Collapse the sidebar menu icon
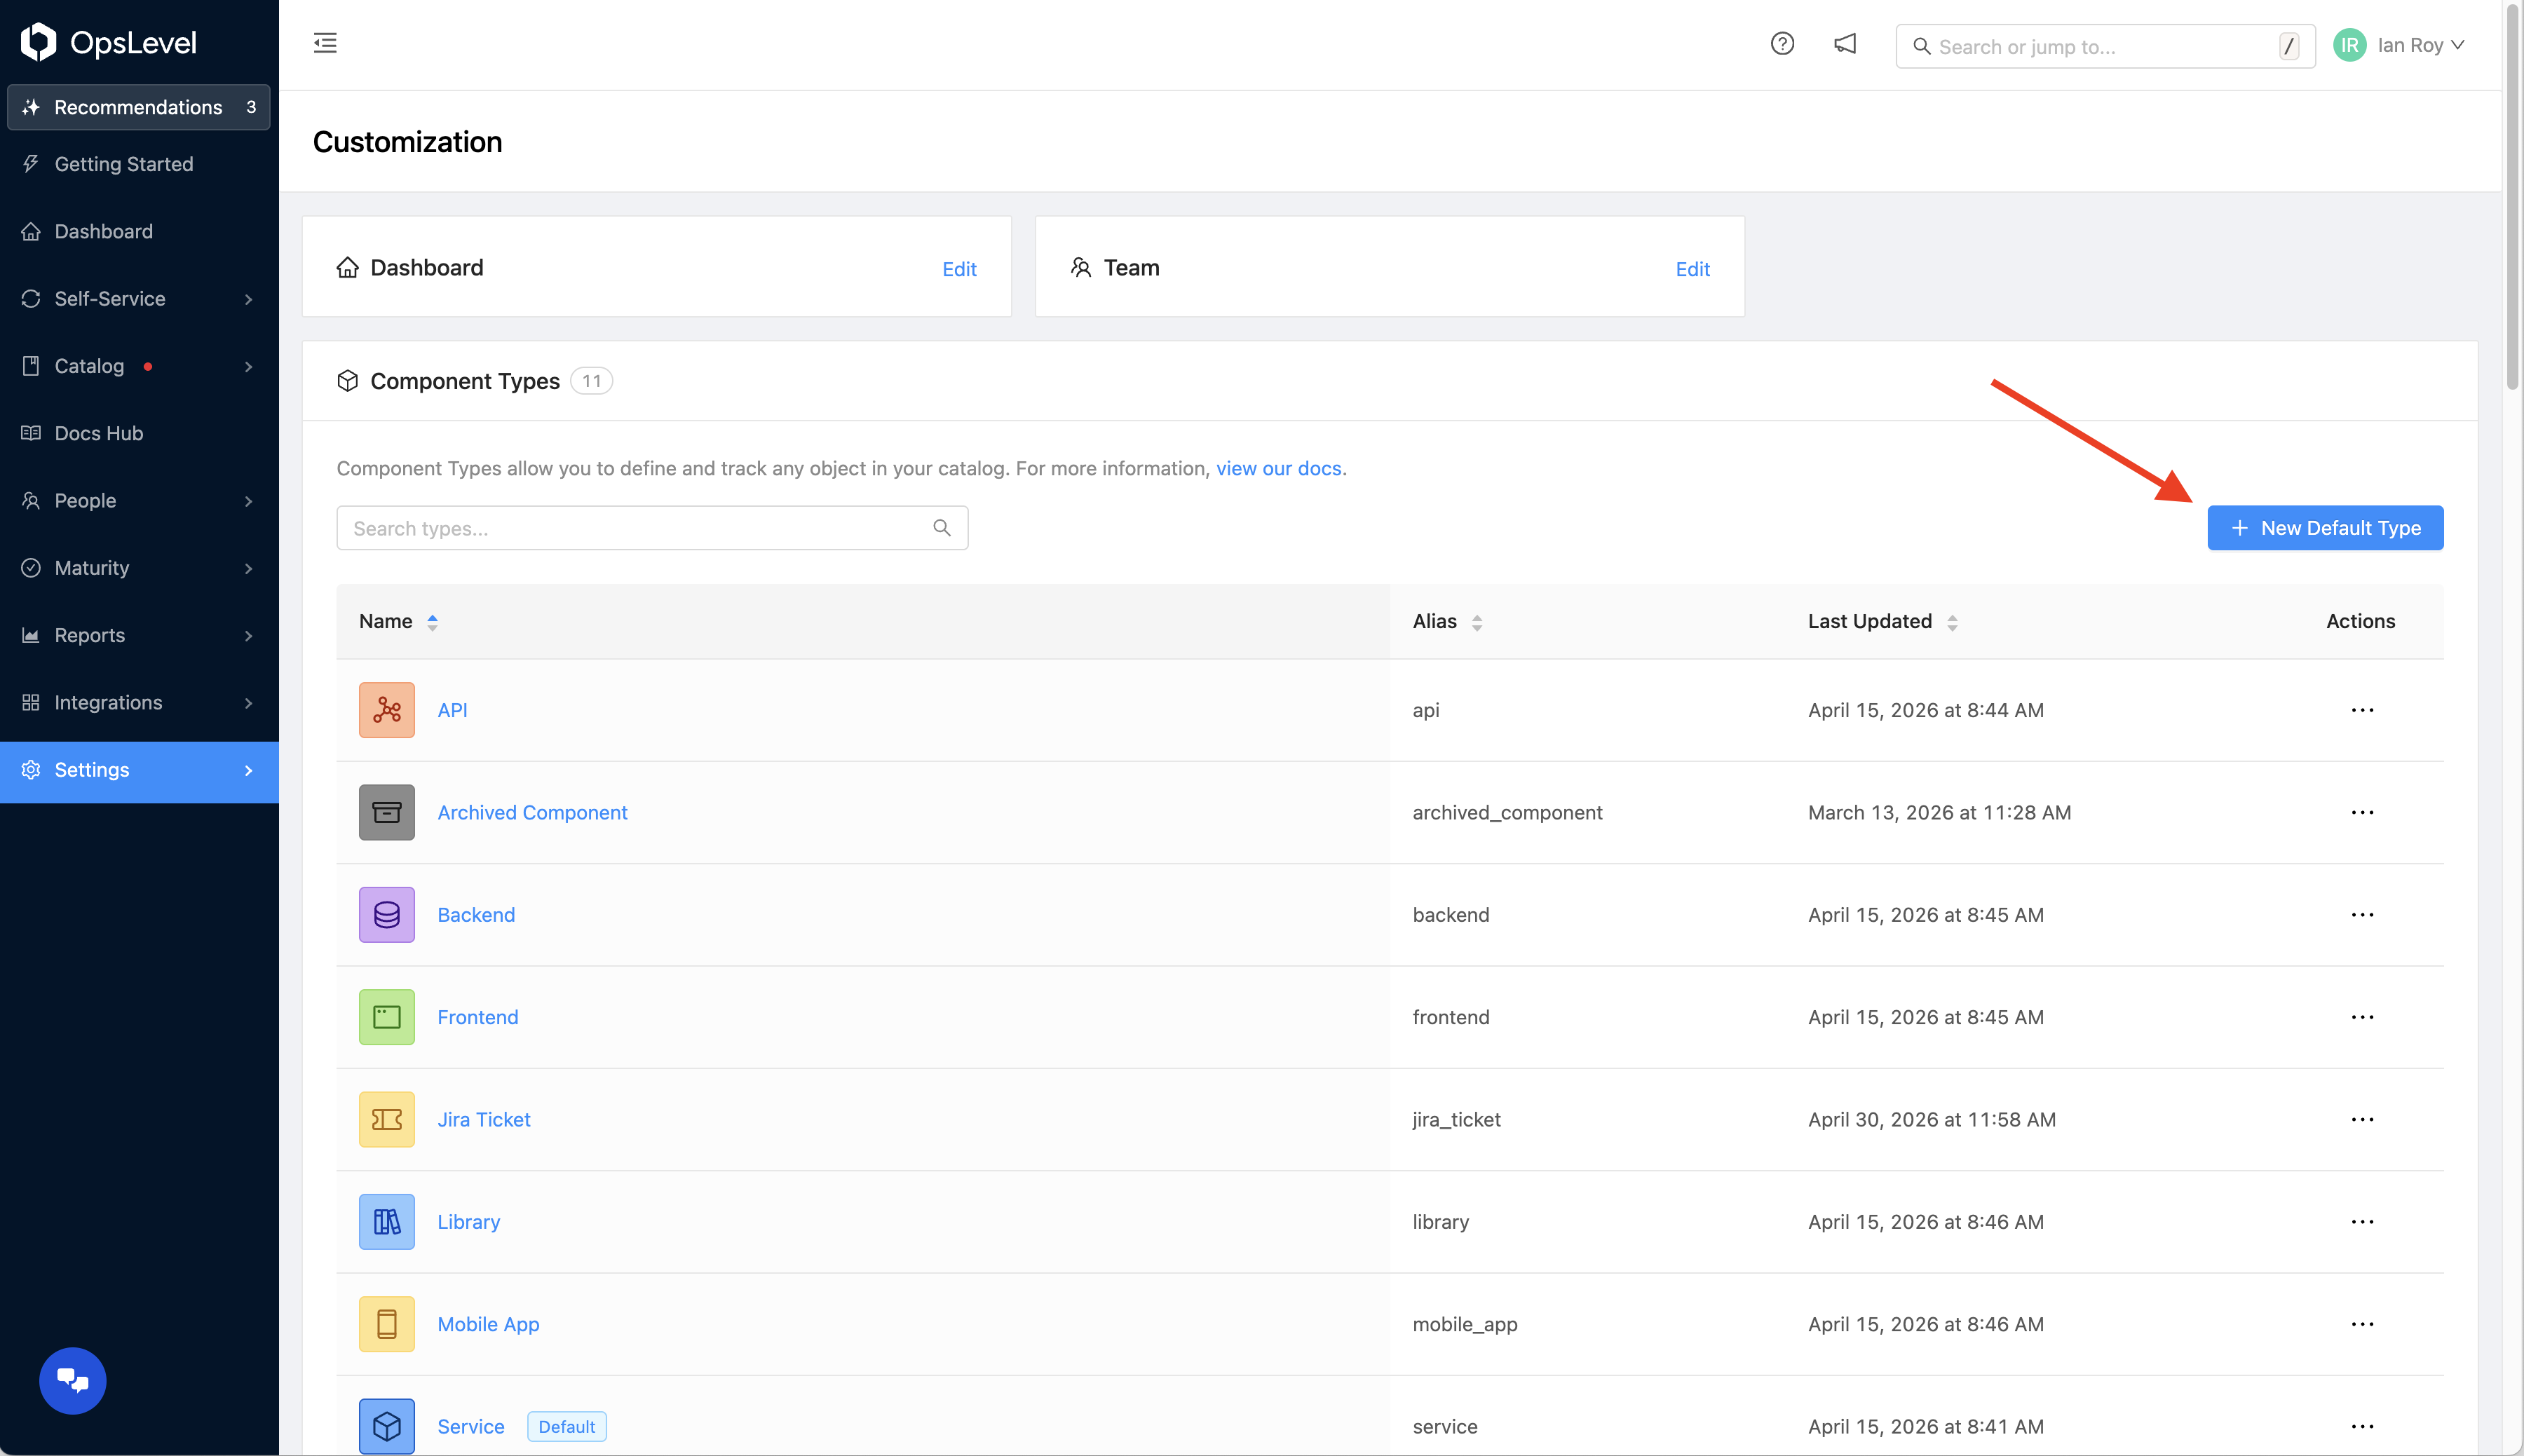 [325, 43]
